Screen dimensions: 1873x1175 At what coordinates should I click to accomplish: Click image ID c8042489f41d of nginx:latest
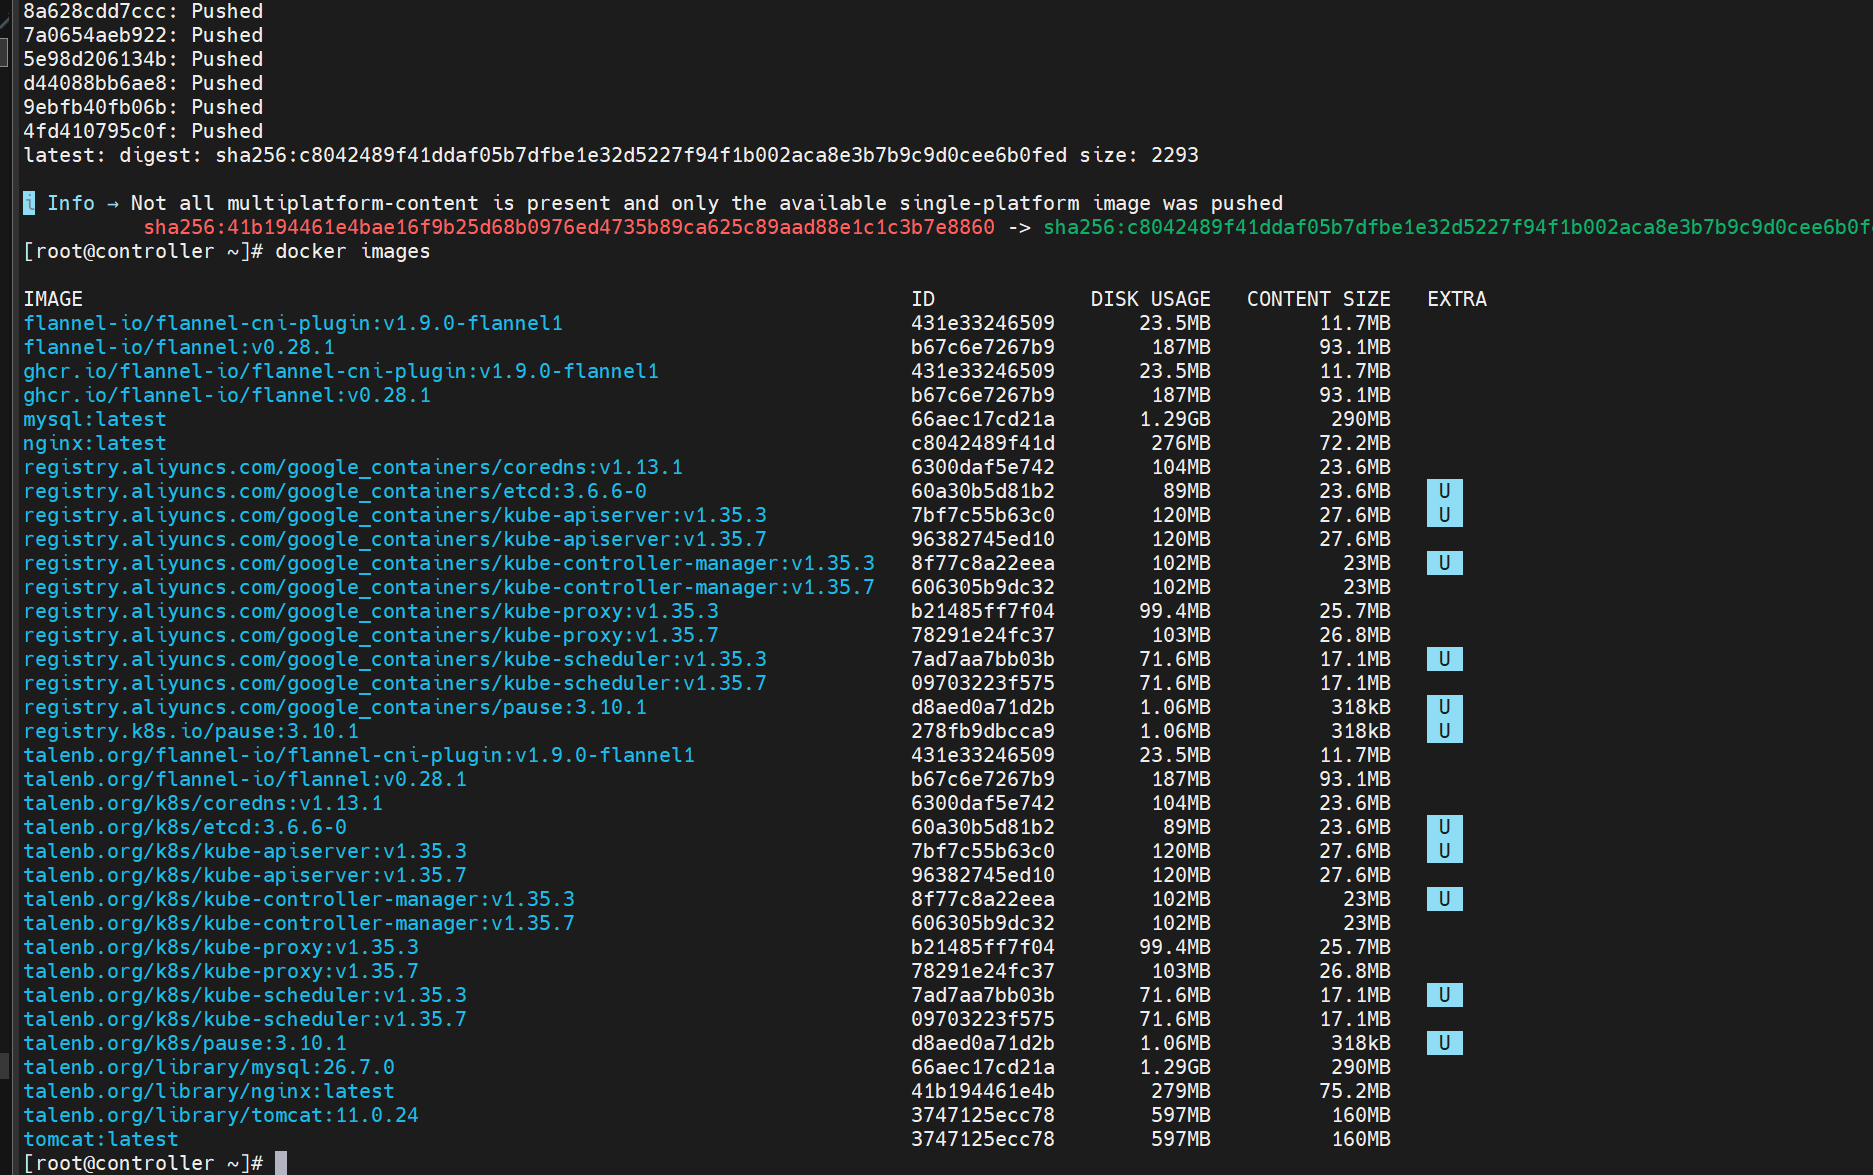pos(982,443)
